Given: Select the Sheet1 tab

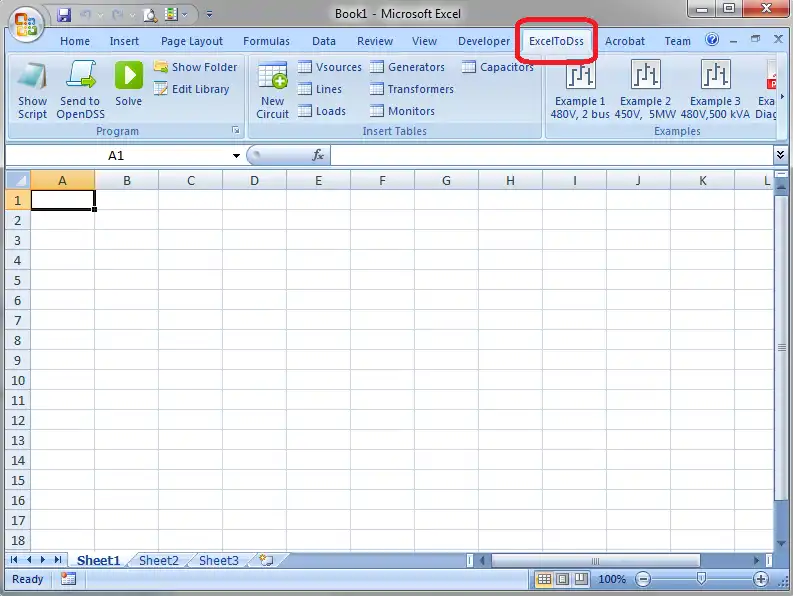Looking at the screenshot, I should (x=98, y=560).
